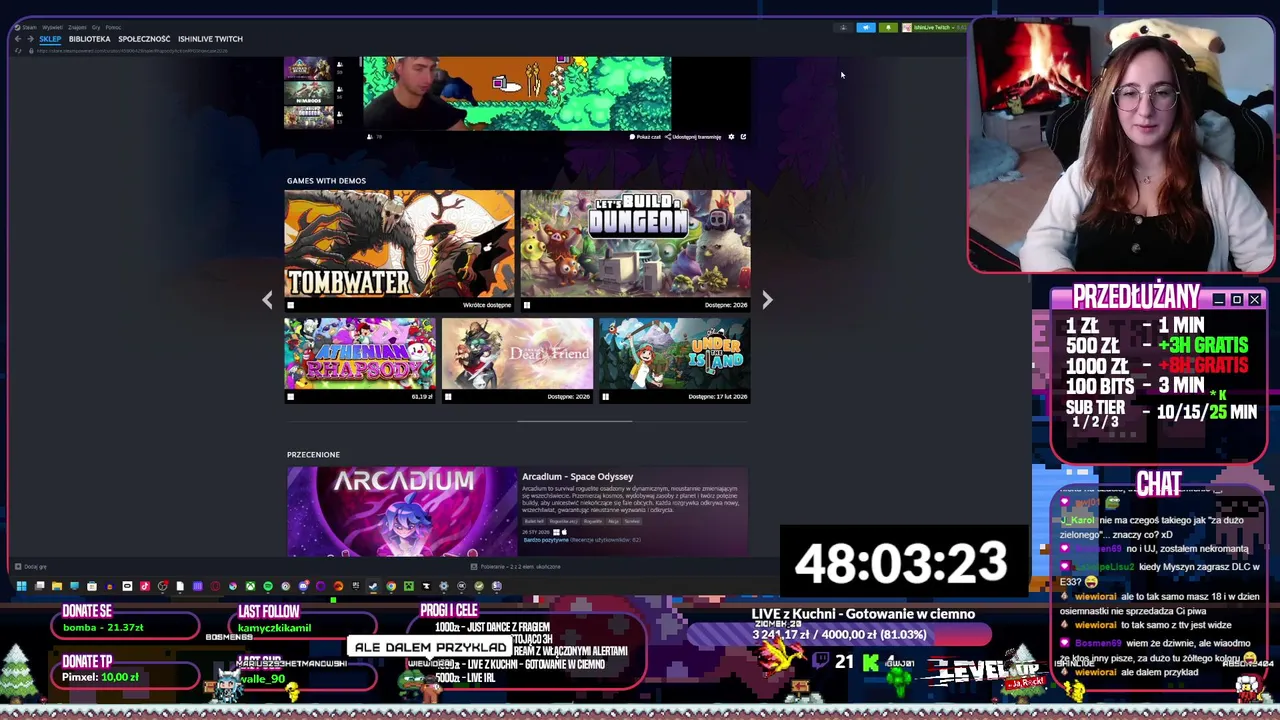Go back with Steam's back arrow
Image resolution: width=1280 pixels, height=720 pixels.
coord(18,39)
